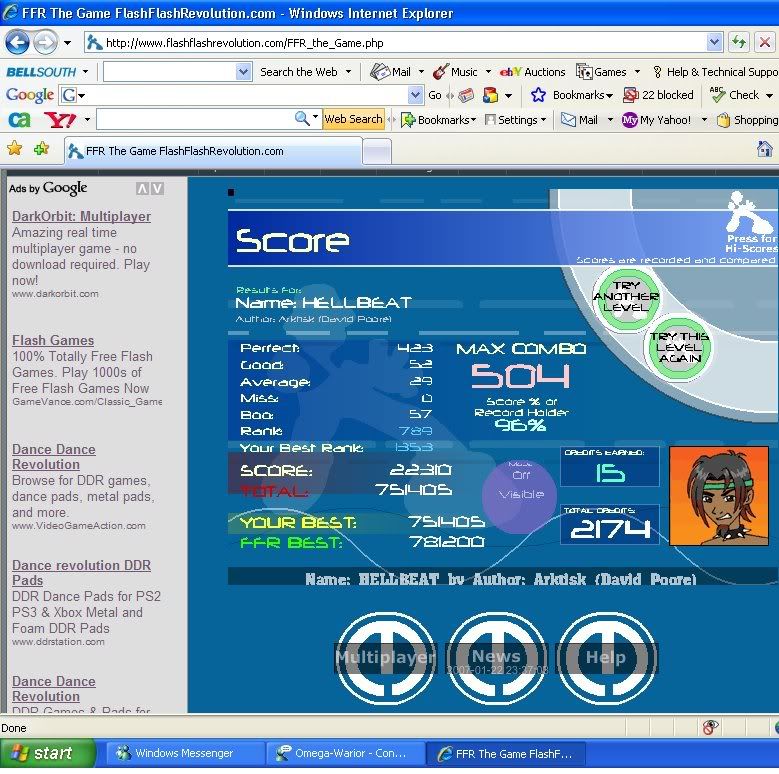Click the green Refresh page icon
This screenshot has height=774, width=779.
click(739, 43)
